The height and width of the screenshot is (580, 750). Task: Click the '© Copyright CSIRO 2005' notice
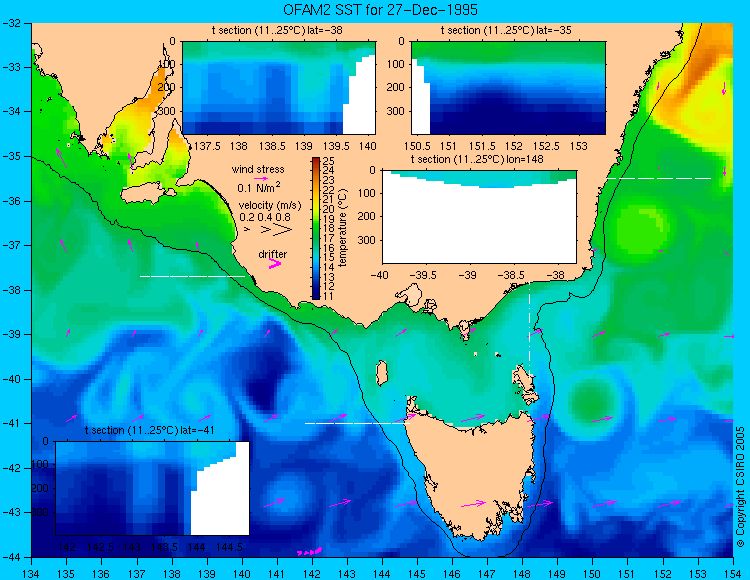pyautogui.click(x=740, y=487)
